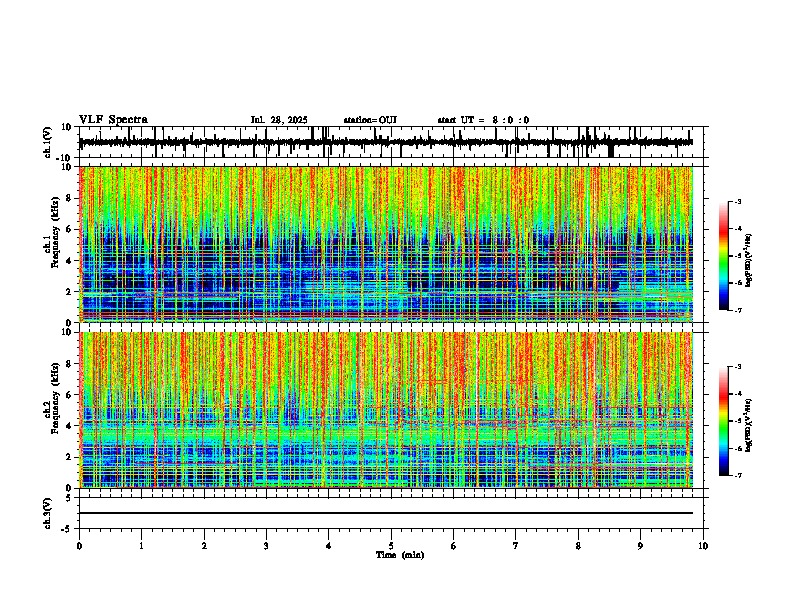Click the 10 tick label on time axis

(x=703, y=546)
